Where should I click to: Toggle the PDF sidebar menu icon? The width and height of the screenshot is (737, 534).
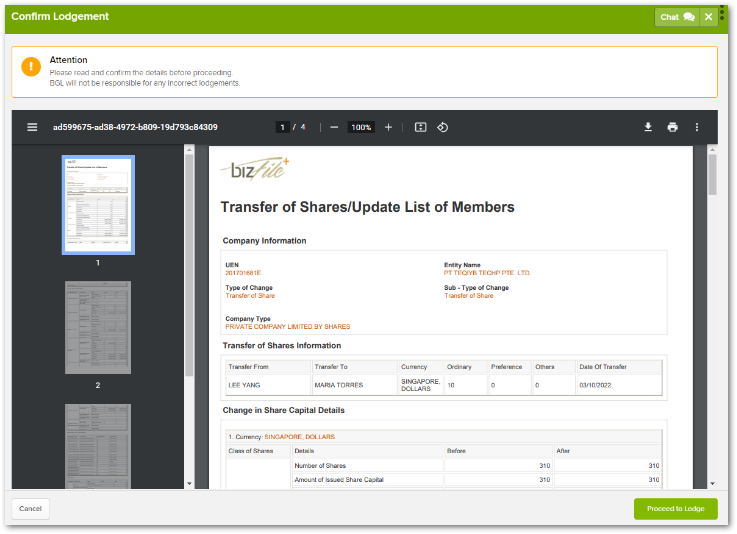[32, 127]
